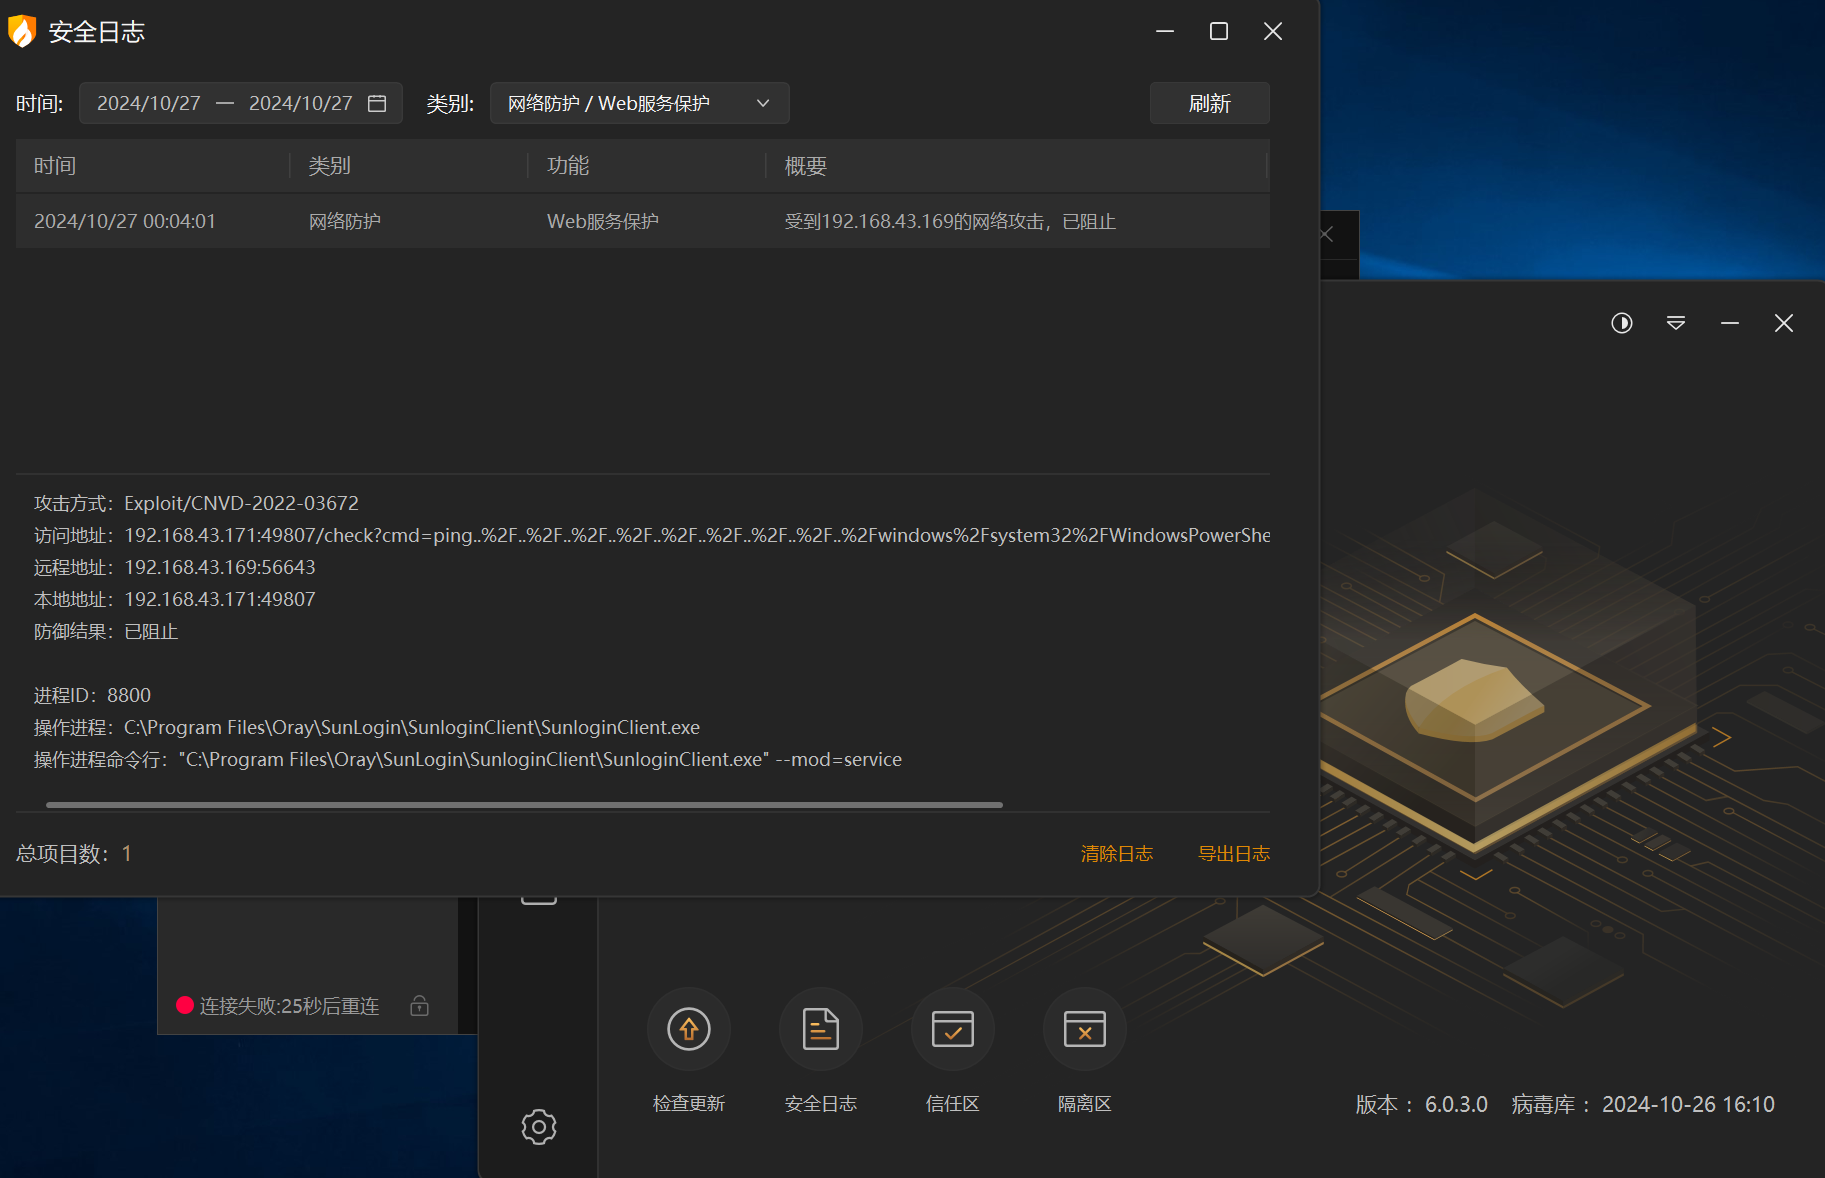Click the red connection-failed status dot
The image size is (1825, 1178).
185,1005
